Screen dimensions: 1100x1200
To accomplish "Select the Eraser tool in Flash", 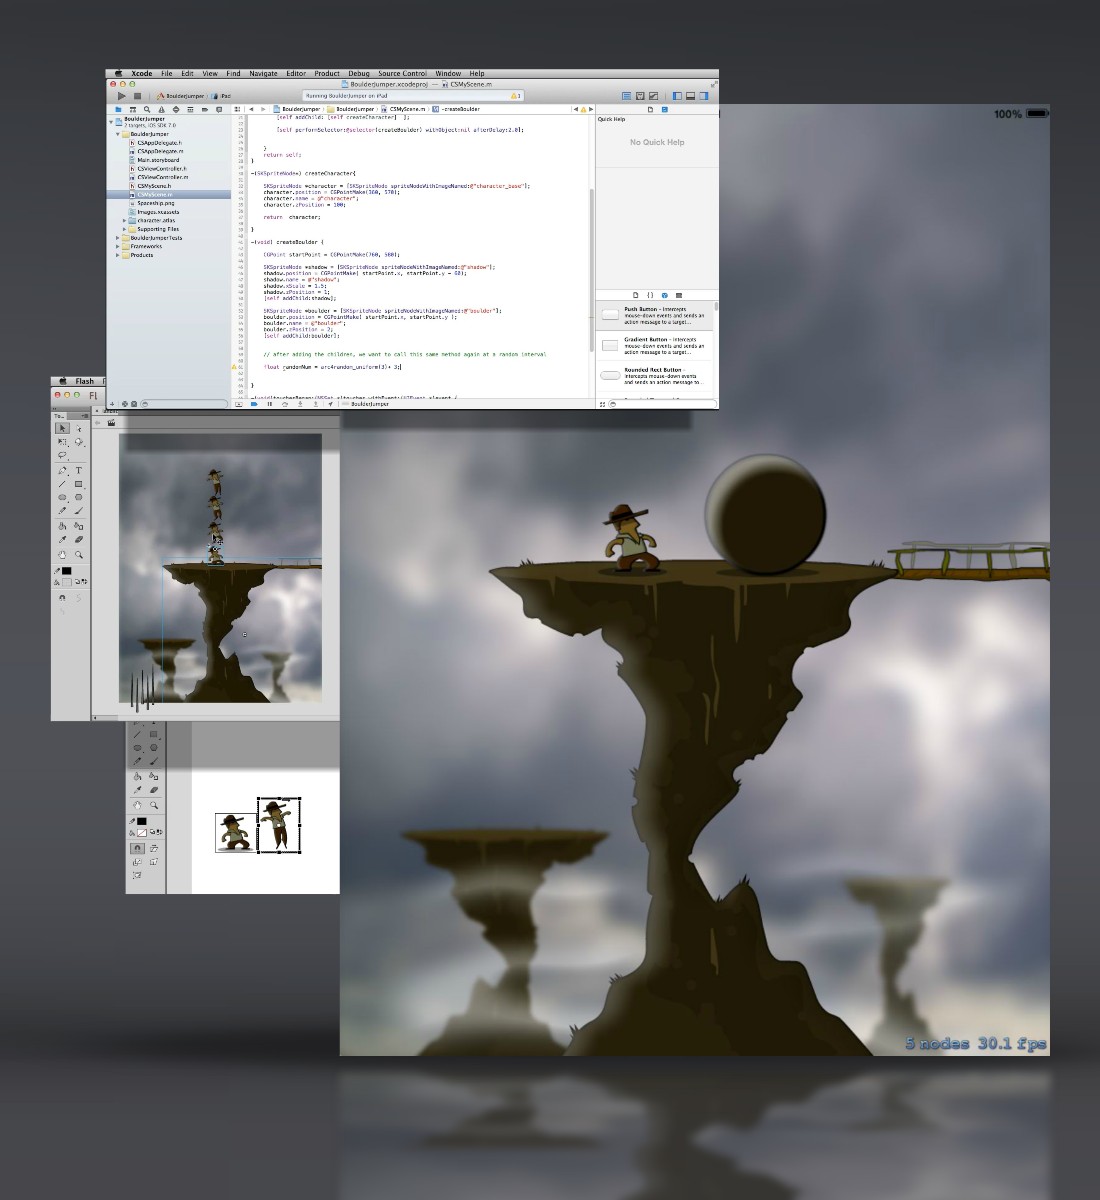I will 78,540.
